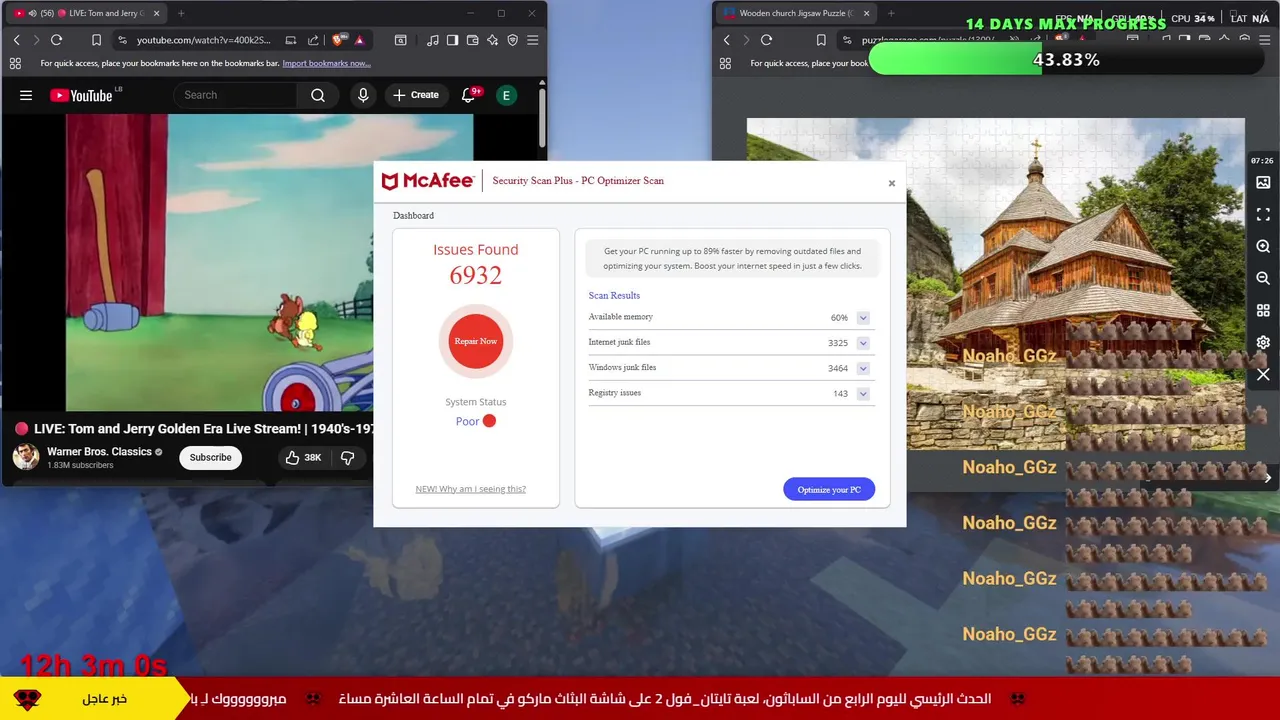Share the YouTube page link icon
1280x720 pixels.
[313, 40]
